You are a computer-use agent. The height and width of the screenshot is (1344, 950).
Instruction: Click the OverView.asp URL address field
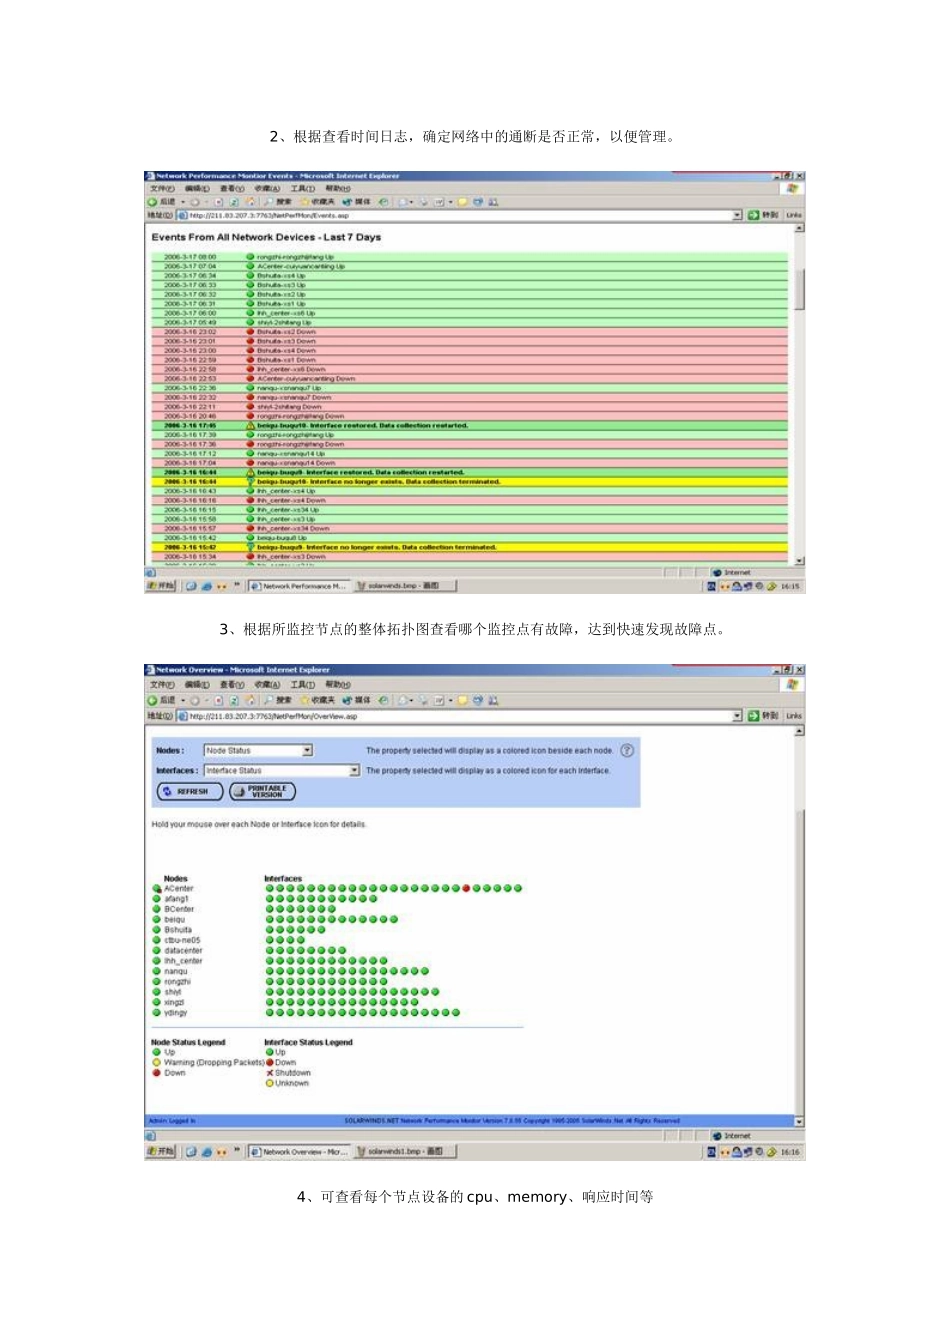[460, 716]
